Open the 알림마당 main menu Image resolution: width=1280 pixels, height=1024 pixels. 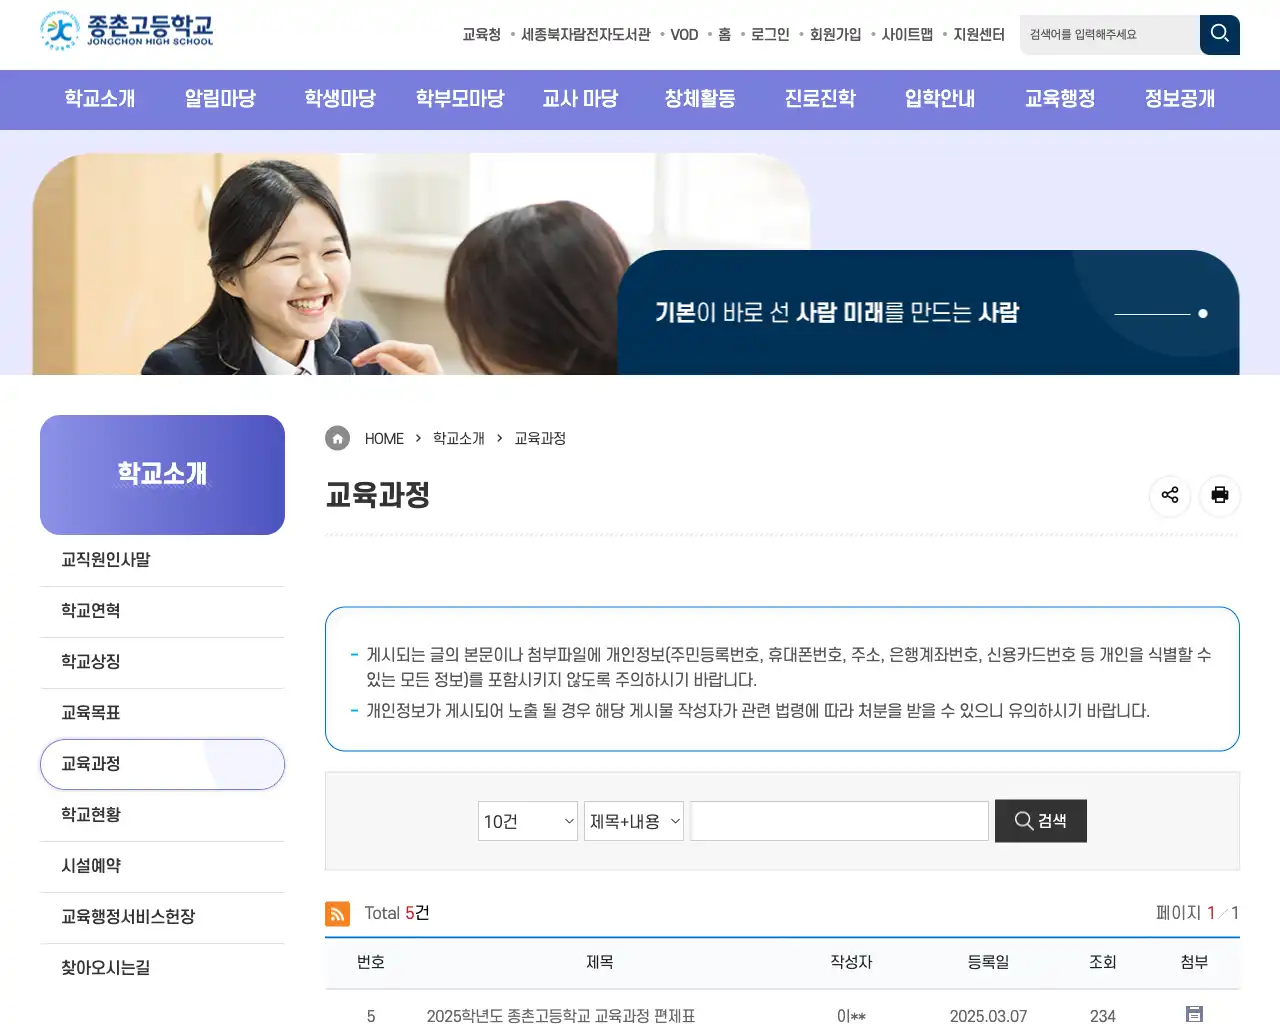220,99
